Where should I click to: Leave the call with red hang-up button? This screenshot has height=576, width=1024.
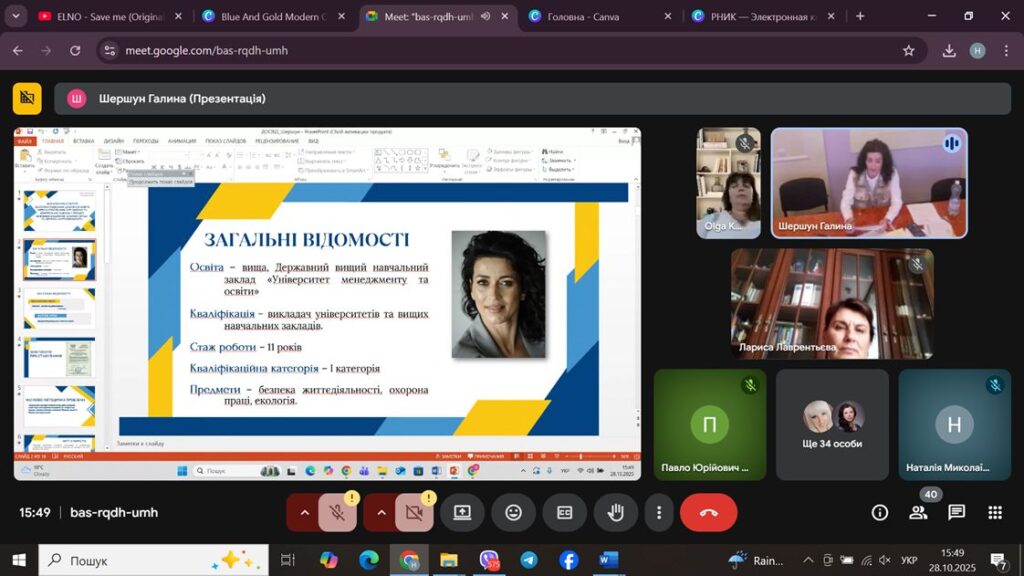(708, 513)
